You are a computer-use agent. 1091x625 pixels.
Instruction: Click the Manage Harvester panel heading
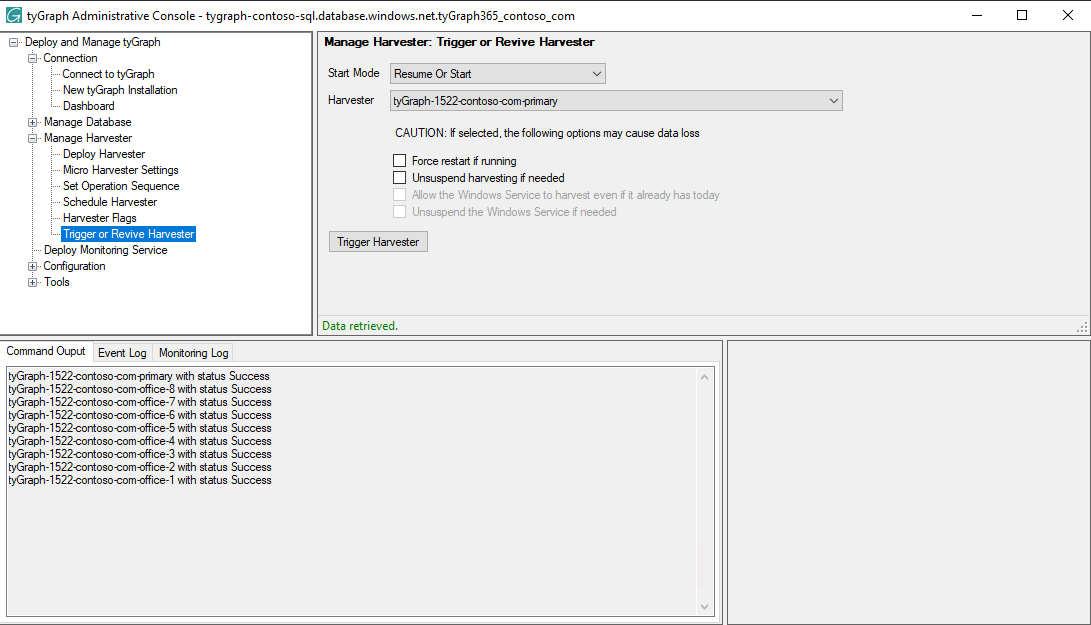pyautogui.click(x=459, y=42)
